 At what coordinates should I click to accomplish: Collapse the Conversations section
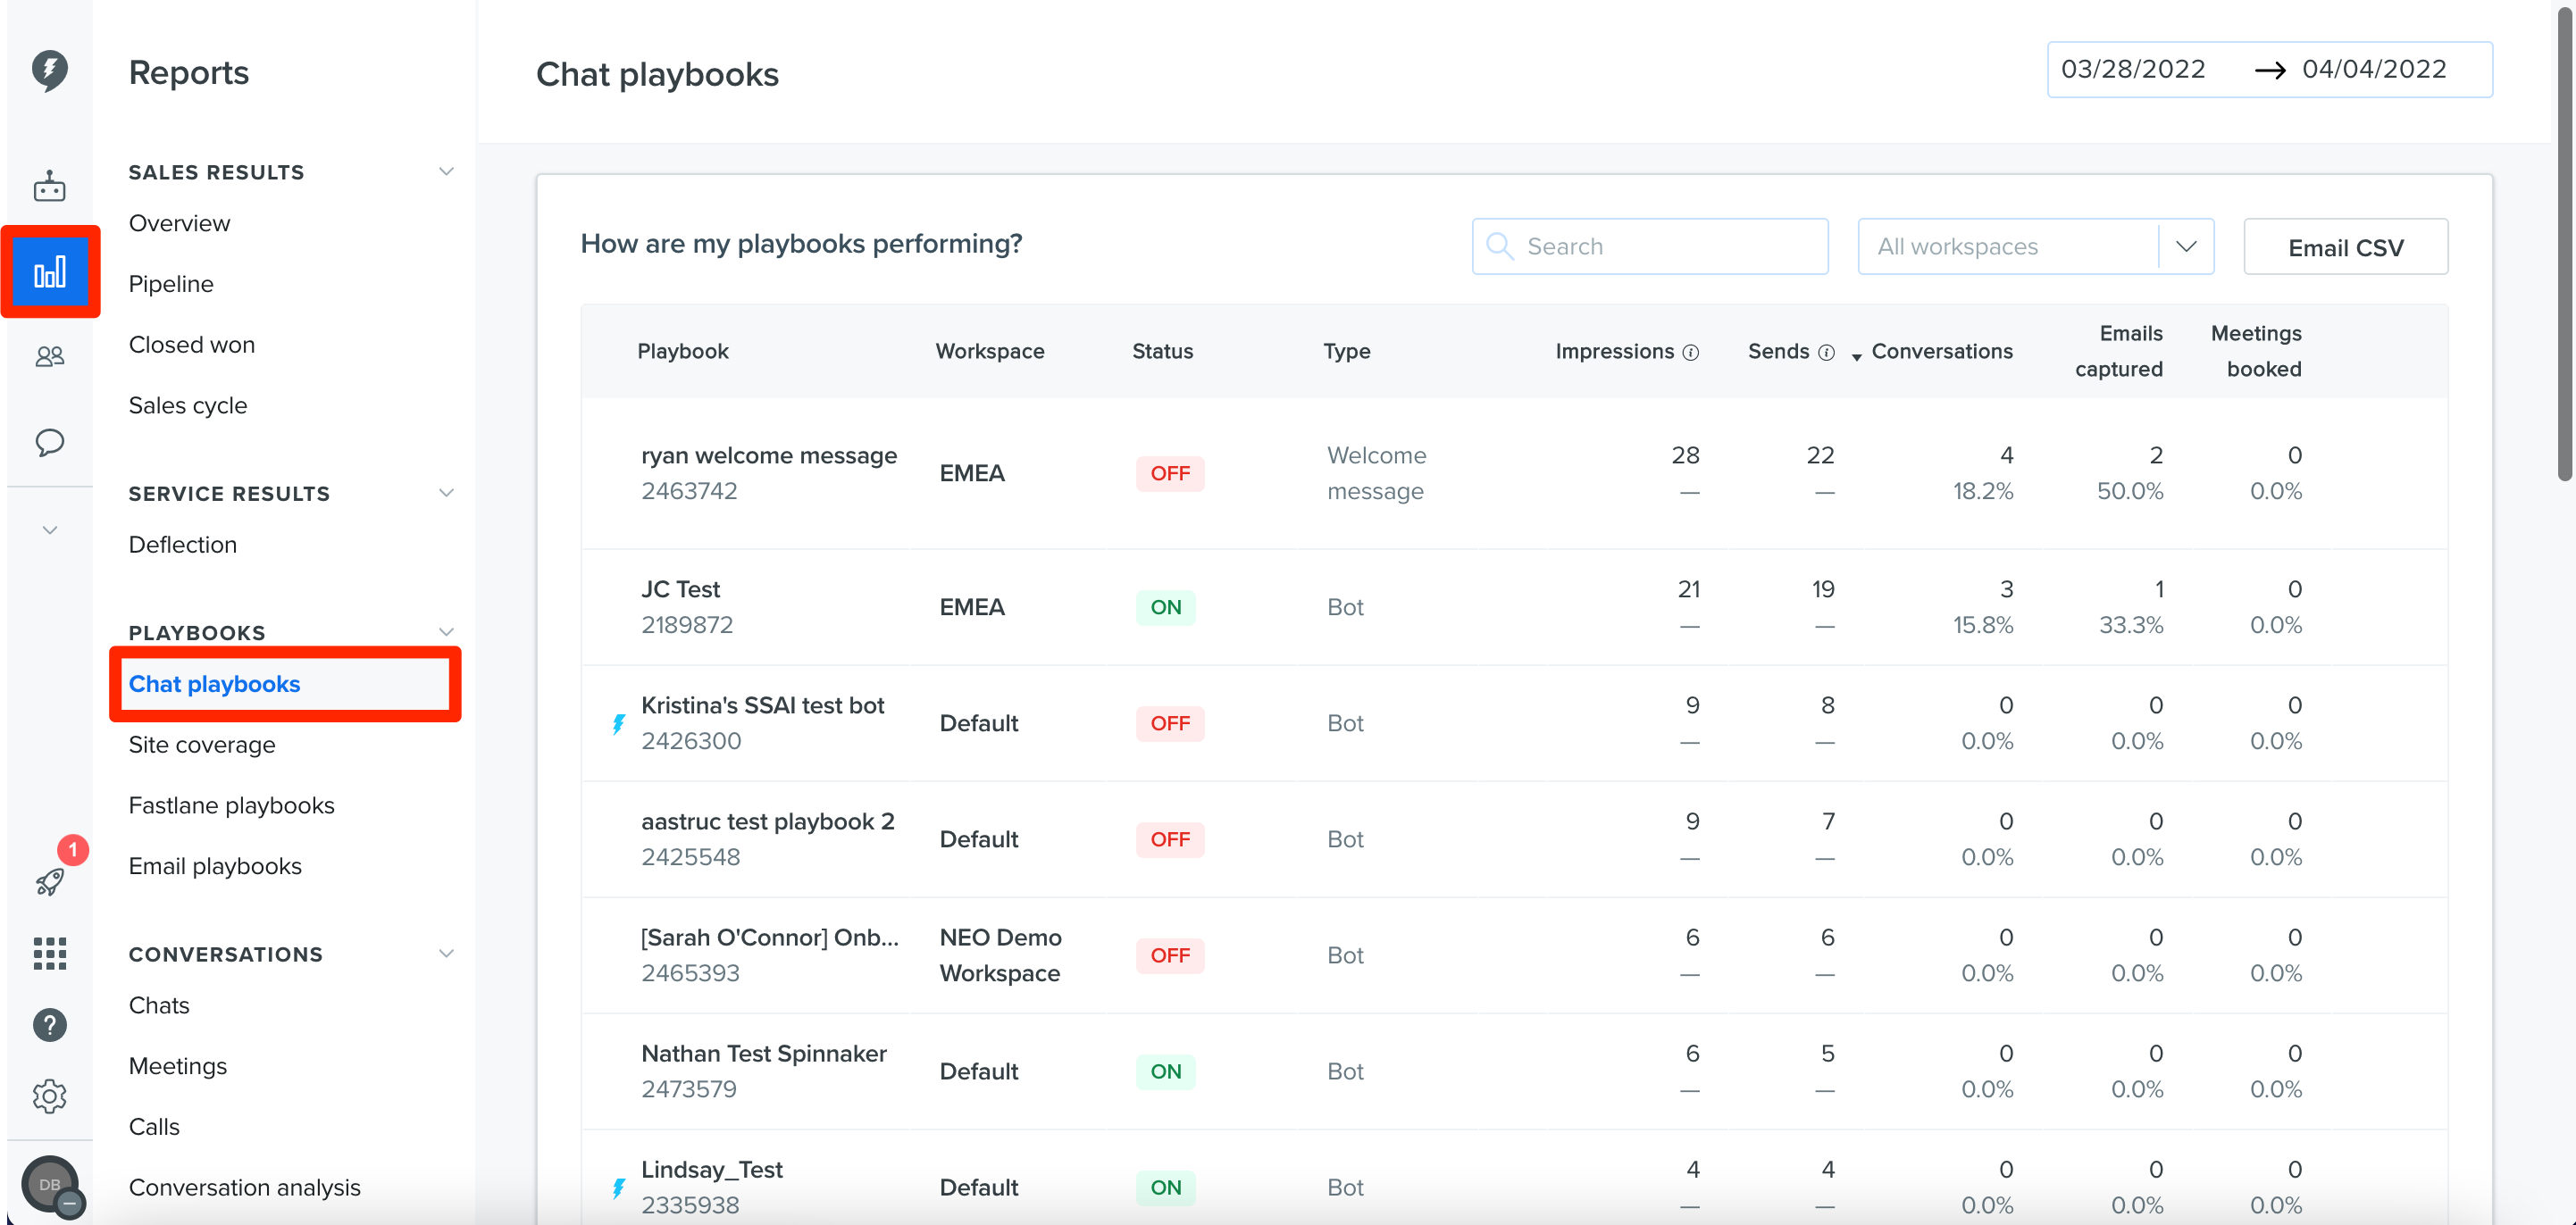[x=446, y=954]
